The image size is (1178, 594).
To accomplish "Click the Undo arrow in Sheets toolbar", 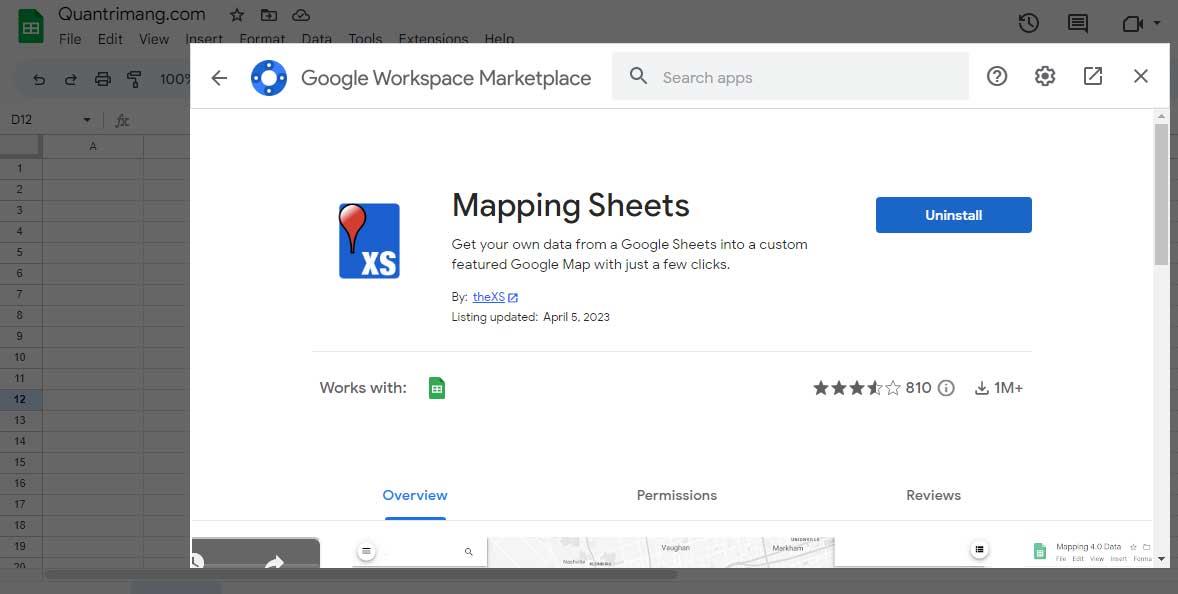I will tap(39, 79).
